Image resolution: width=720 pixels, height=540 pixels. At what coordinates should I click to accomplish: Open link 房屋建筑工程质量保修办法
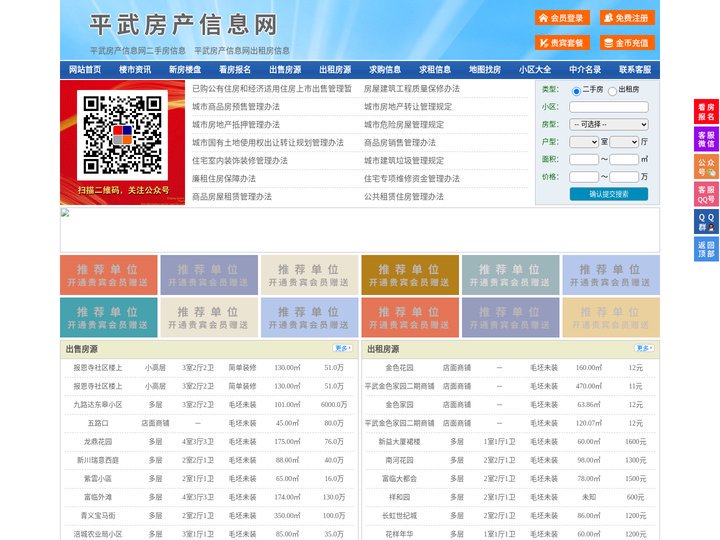tap(412, 89)
